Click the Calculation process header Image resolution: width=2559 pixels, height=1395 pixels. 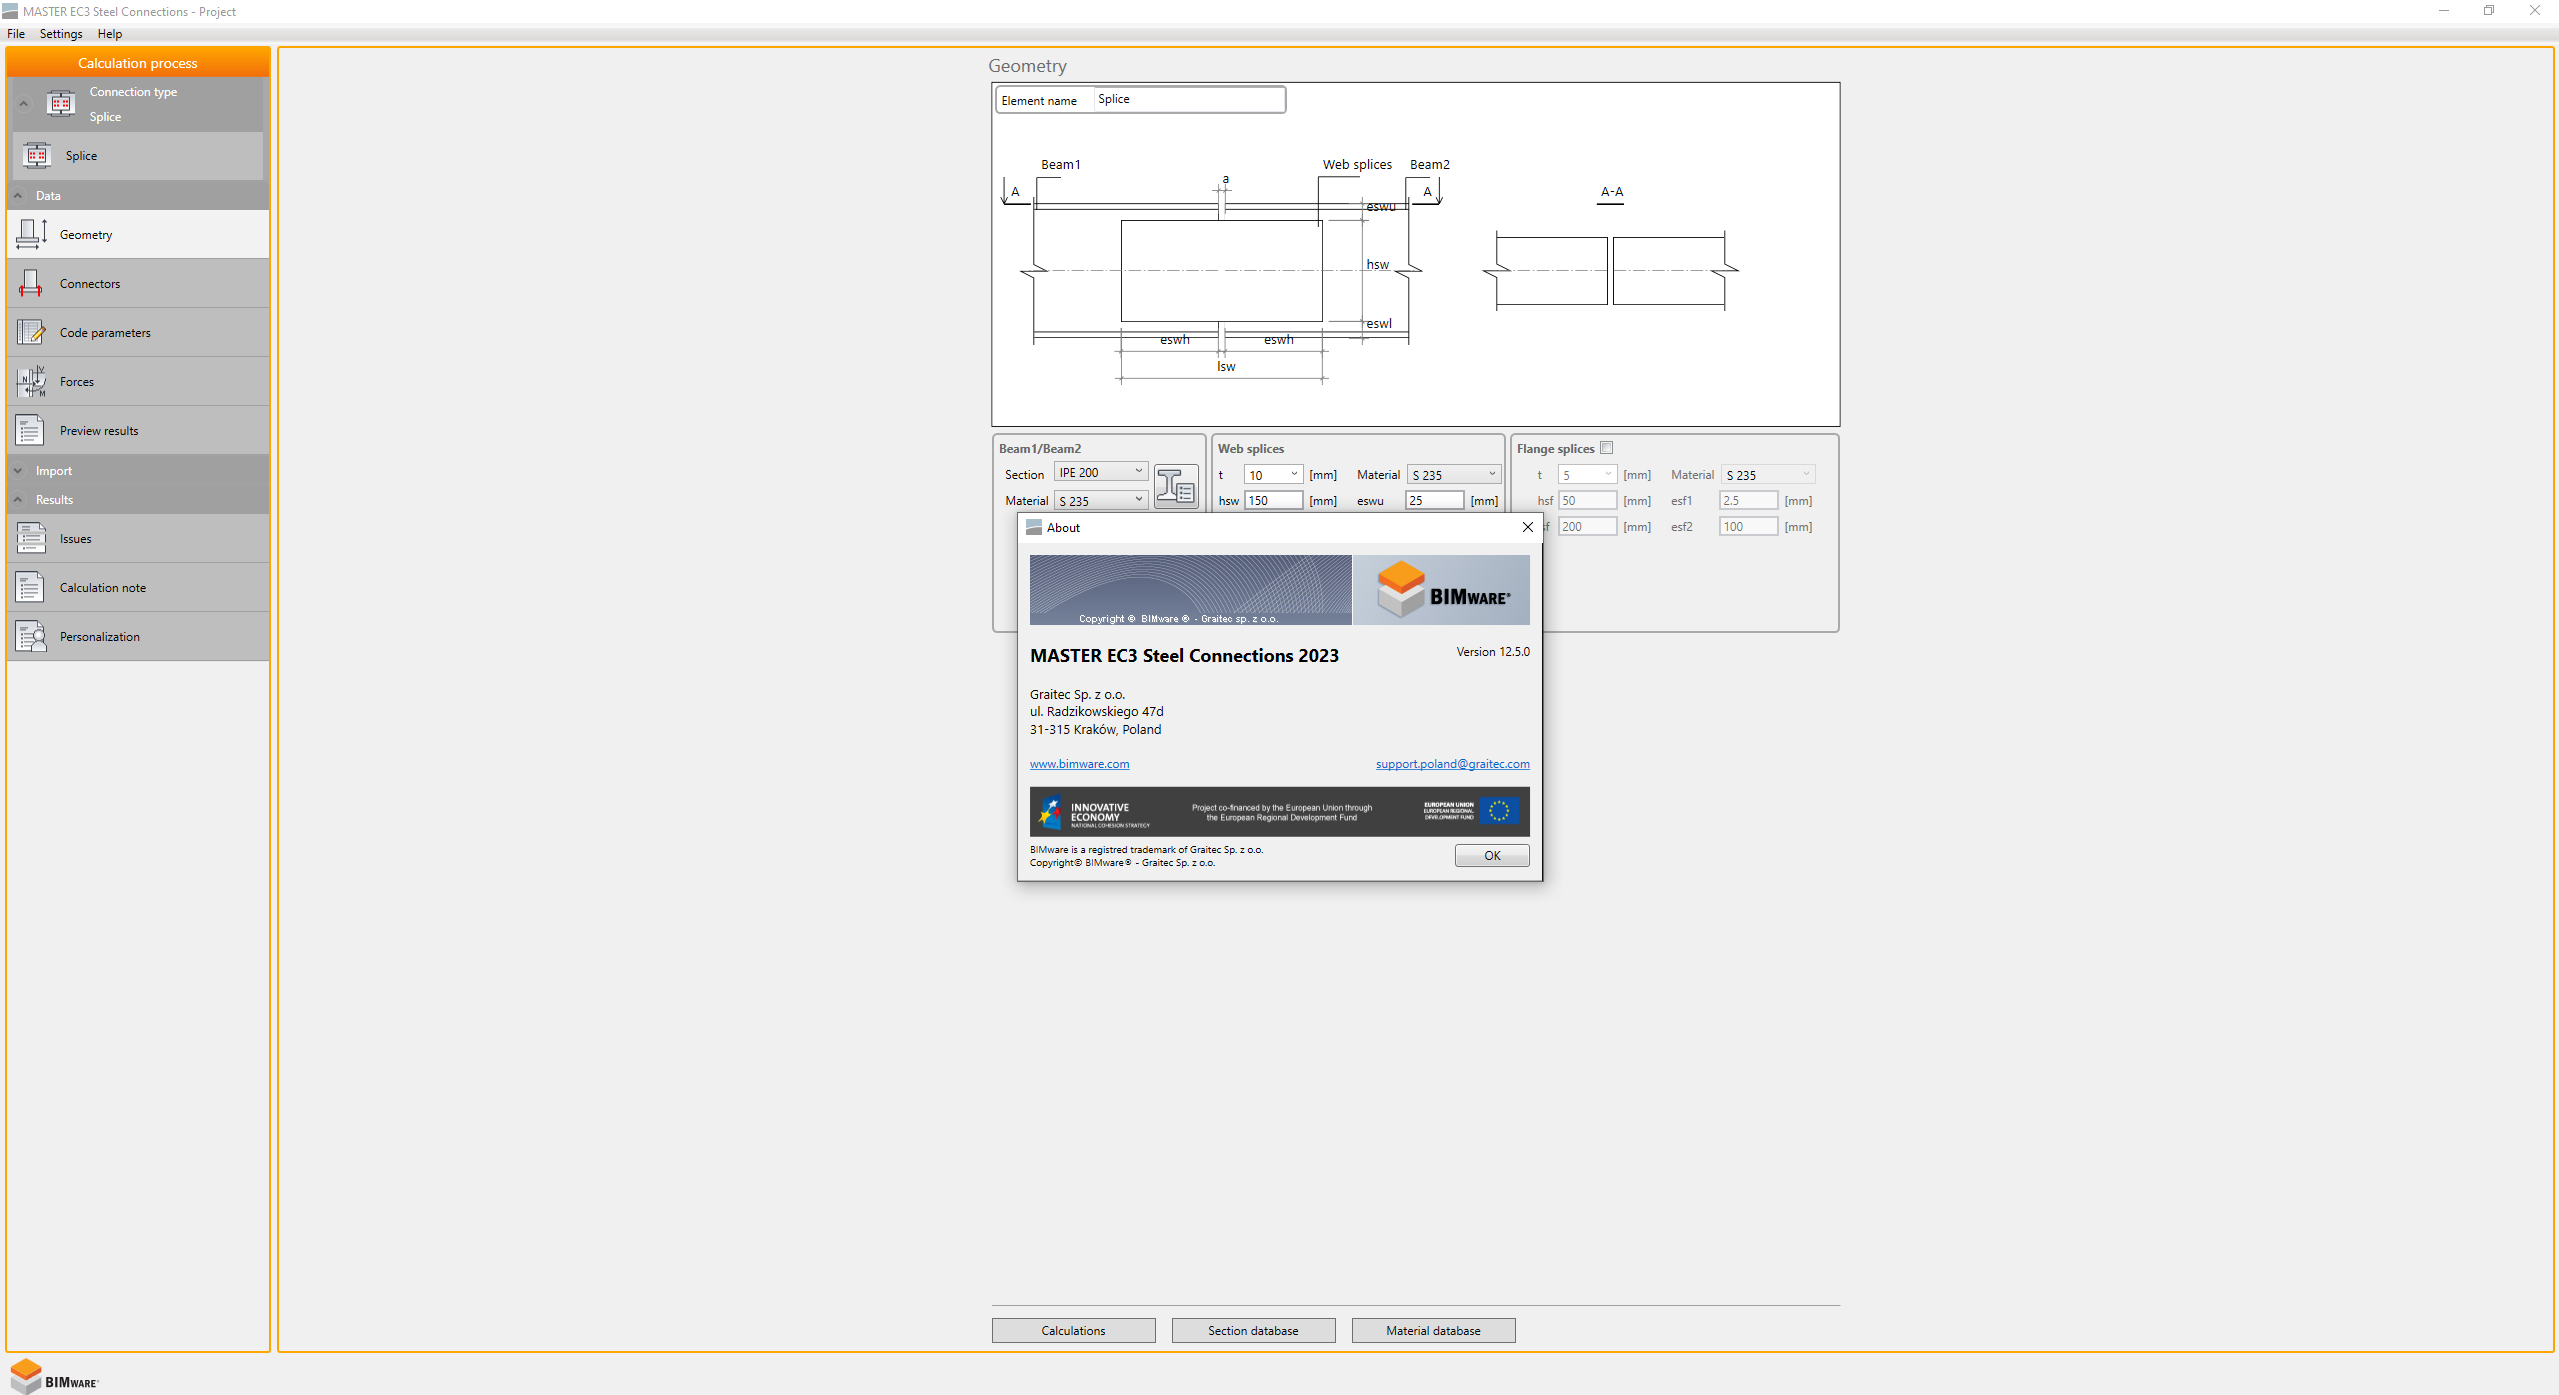pyautogui.click(x=138, y=63)
